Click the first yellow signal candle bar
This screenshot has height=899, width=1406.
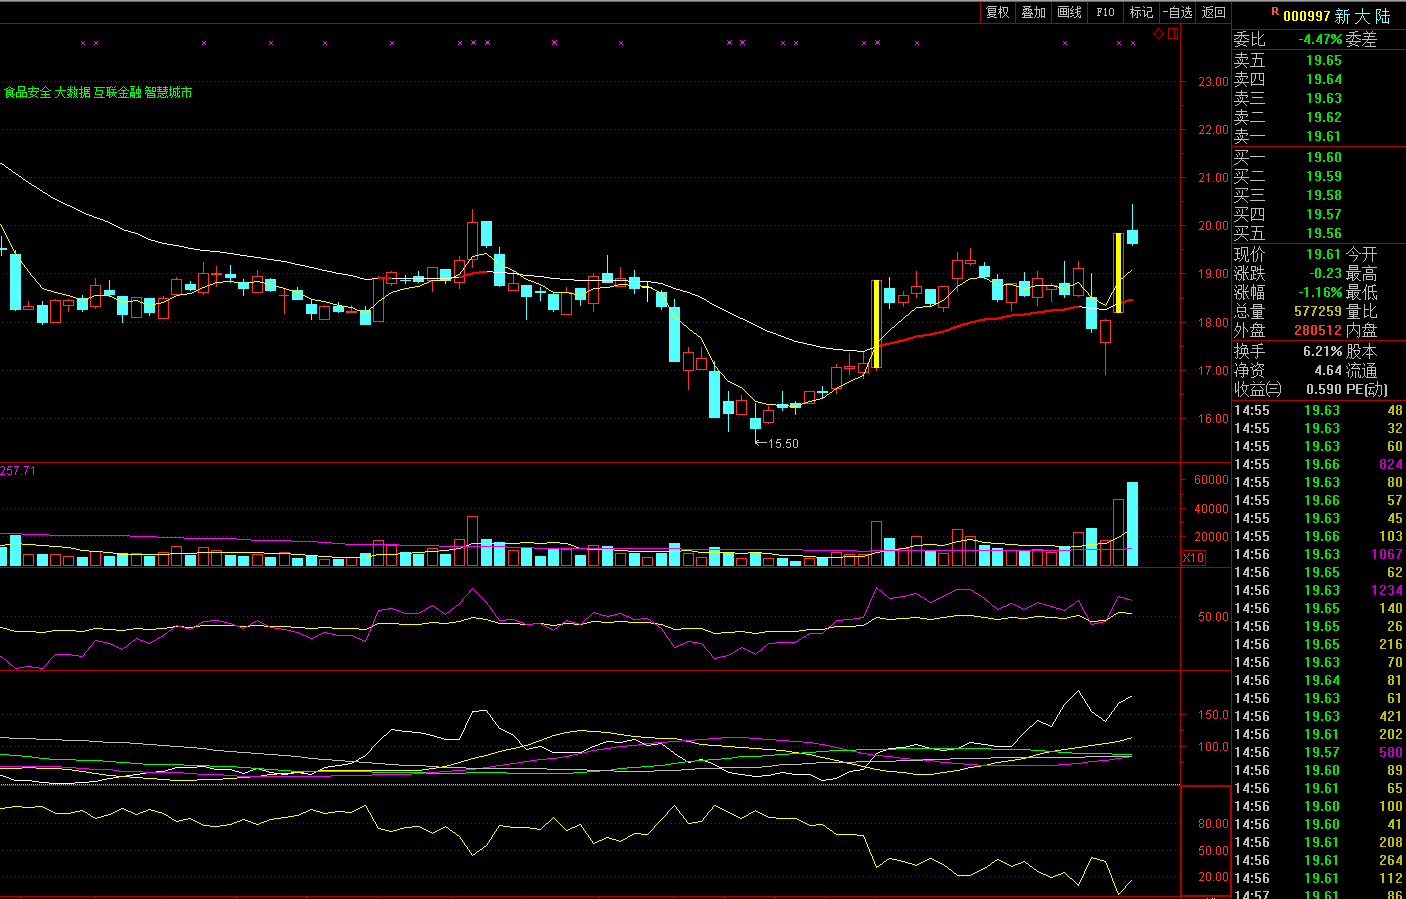[x=876, y=325]
